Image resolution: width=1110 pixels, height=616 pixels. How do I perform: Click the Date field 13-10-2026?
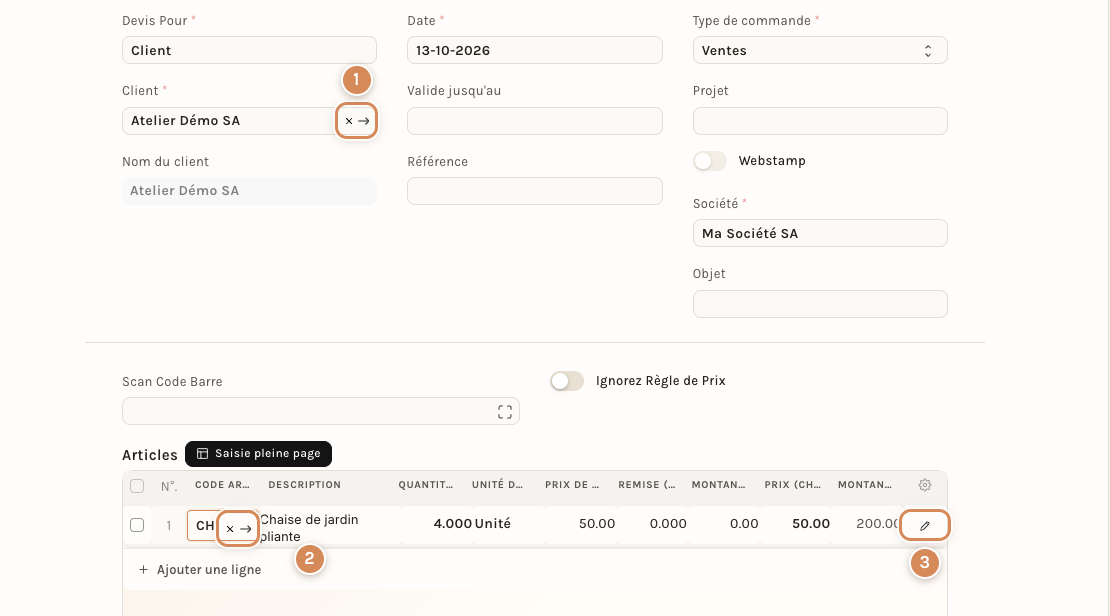click(534, 50)
